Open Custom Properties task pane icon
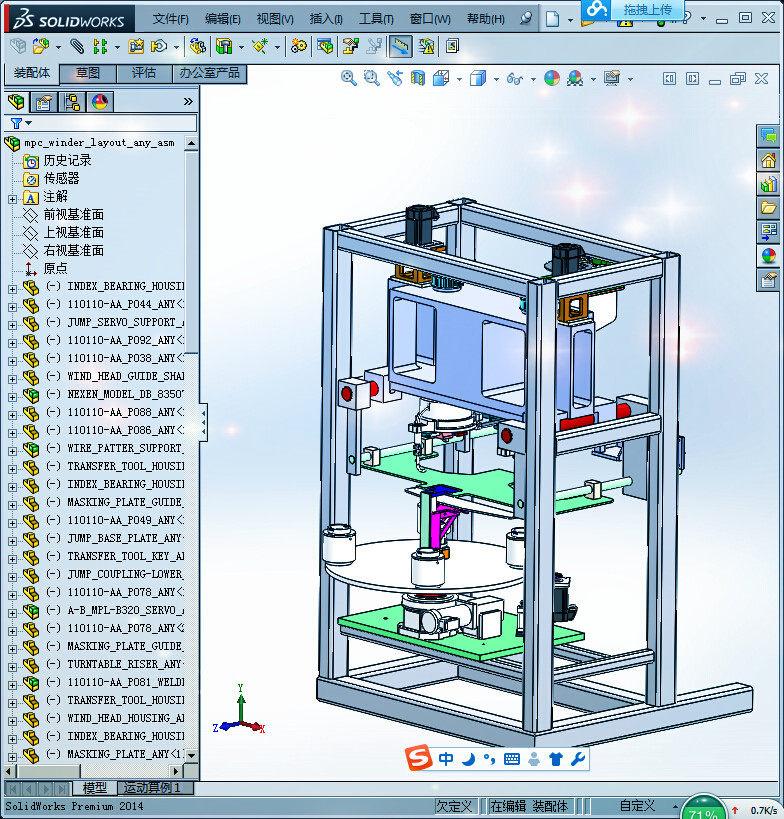Screen dimensions: 784x819 [x=769, y=281]
